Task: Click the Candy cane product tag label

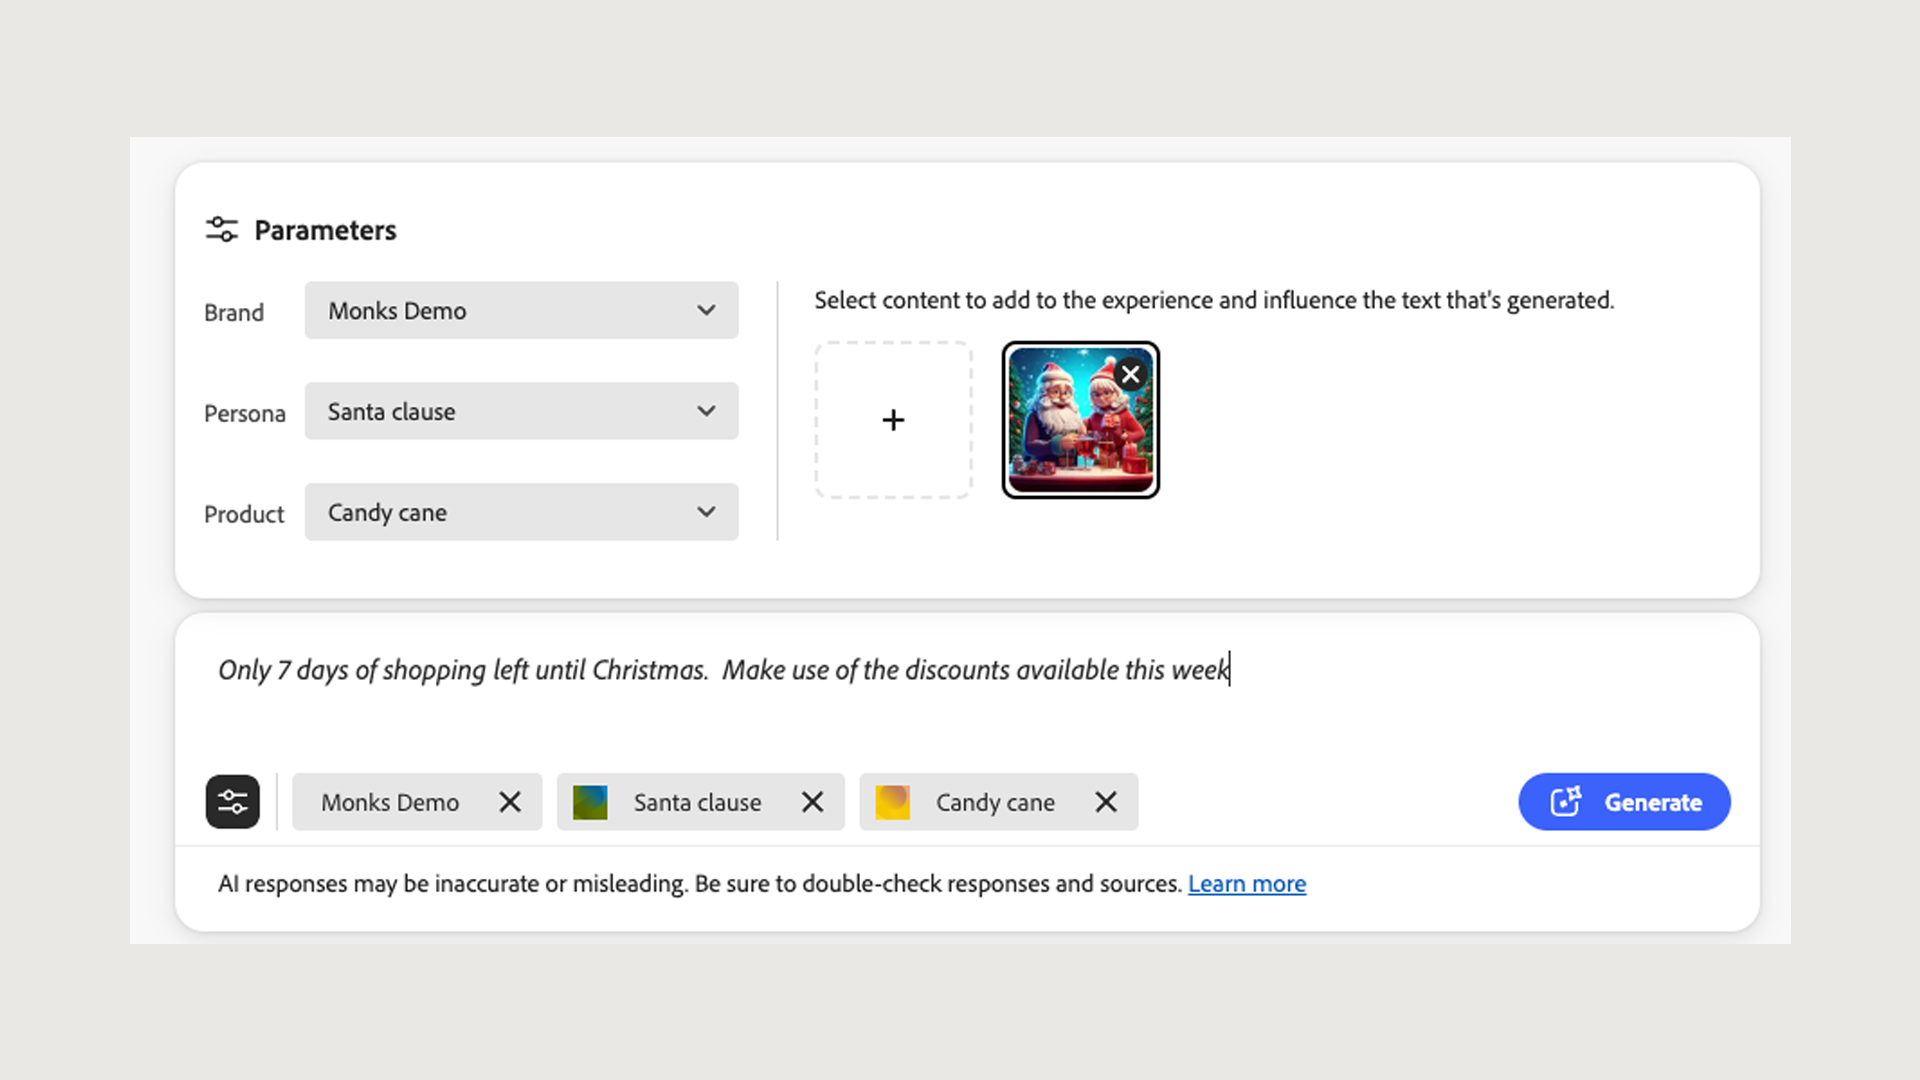Action: click(x=995, y=802)
